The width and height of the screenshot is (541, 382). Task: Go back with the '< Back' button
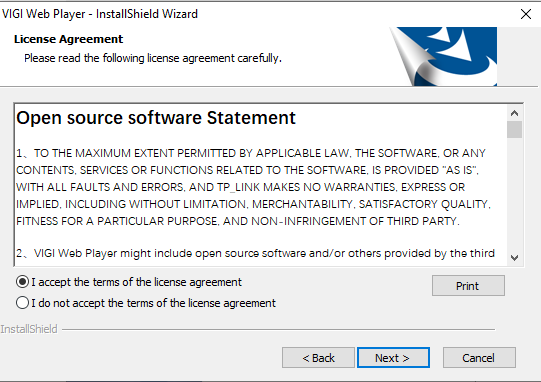(318, 358)
